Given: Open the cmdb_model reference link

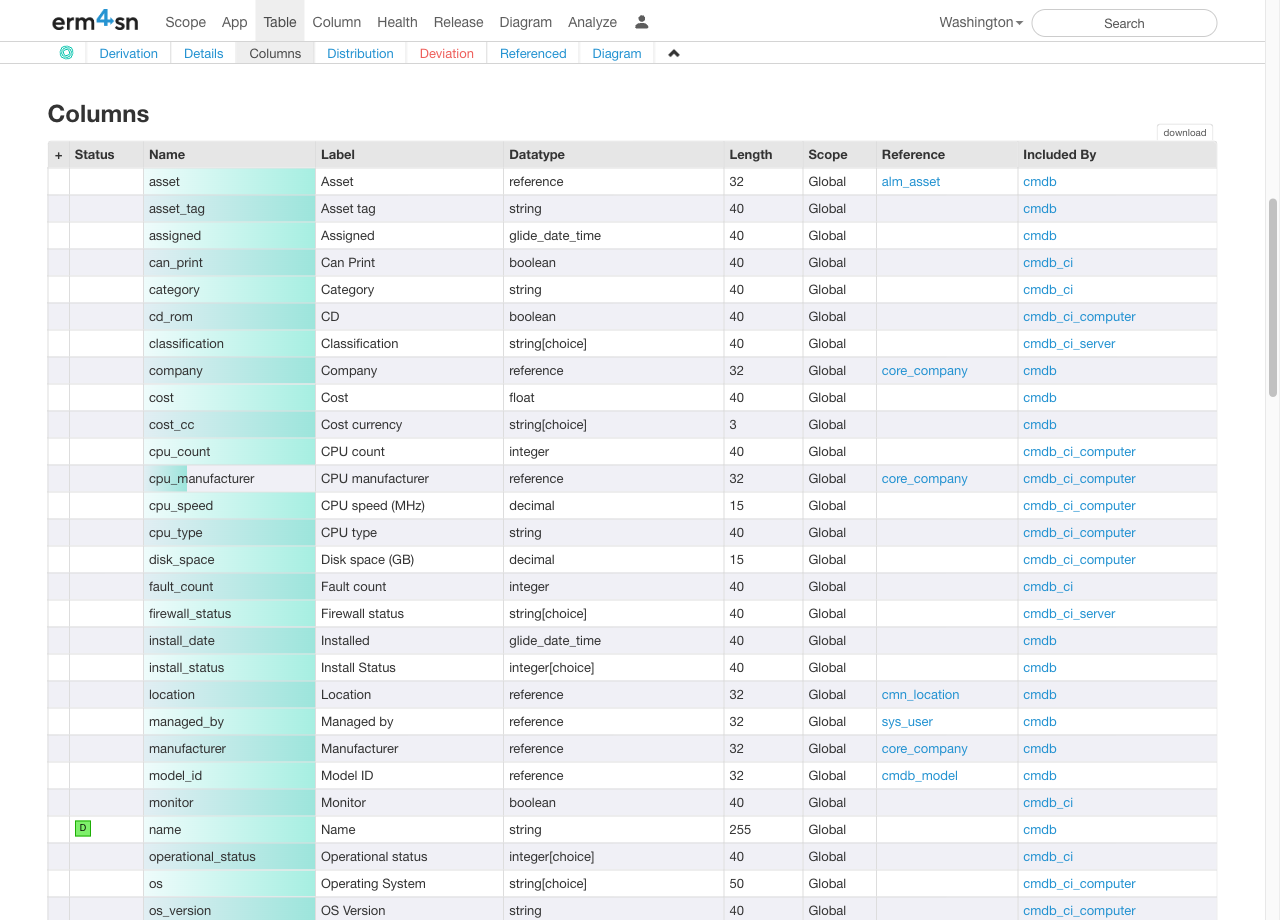Looking at the screenshot, I should pyautogui.click(x=920, y=775).
